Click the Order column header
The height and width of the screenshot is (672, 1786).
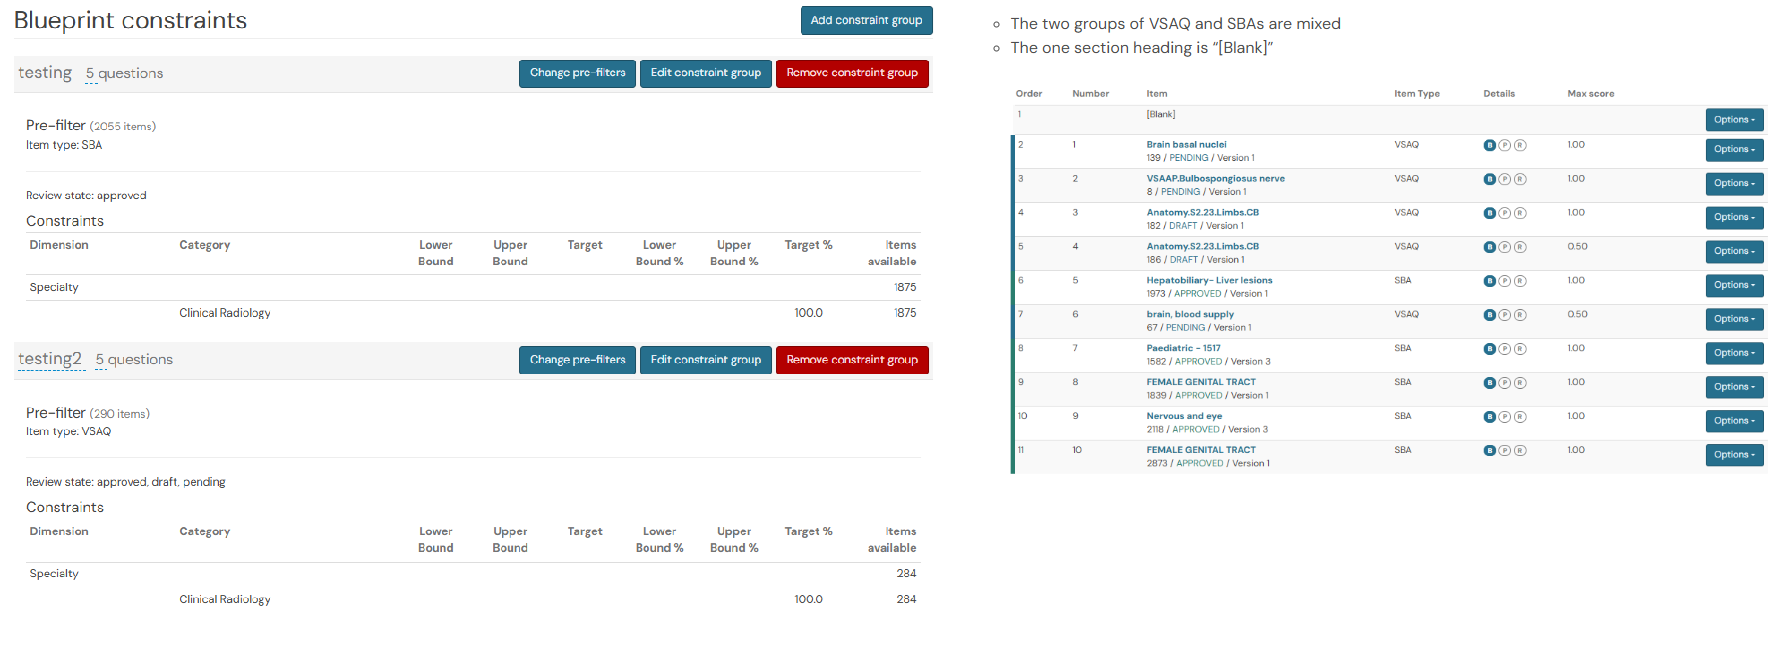coord(1029,94)
